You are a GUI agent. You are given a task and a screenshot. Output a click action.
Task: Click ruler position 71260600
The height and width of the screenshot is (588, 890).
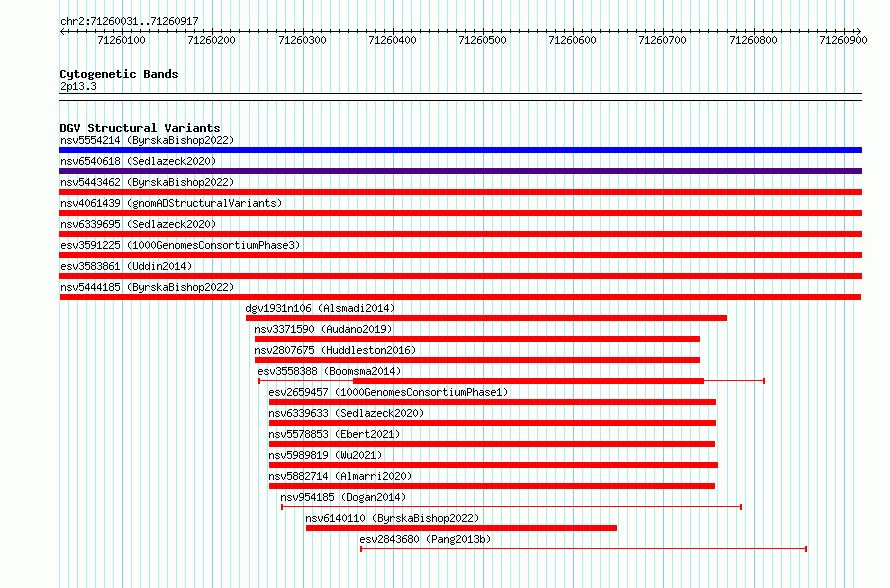[x=572, y=40]
